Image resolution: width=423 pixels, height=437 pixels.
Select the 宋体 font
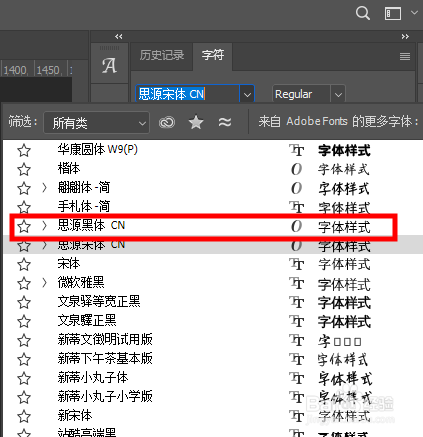click(69, 263)
